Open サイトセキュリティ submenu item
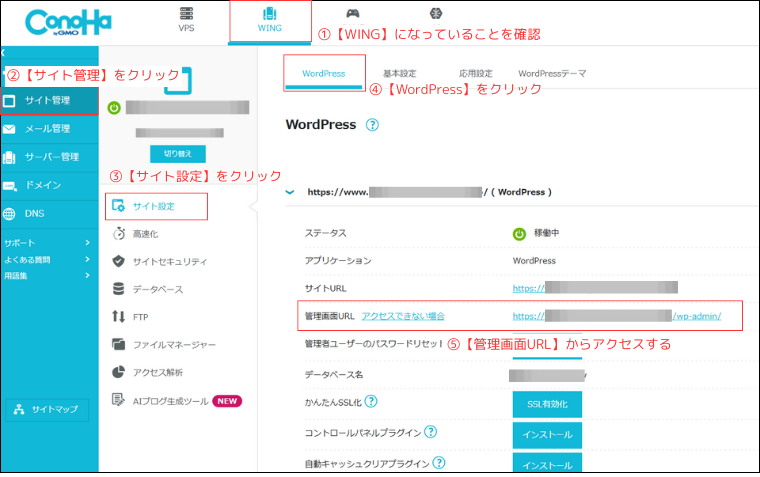The image size is (760, 477). click(x=170, y=262)
